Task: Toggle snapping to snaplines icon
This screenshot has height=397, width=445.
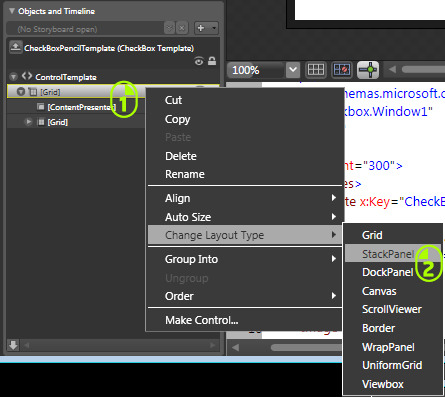Action: click(368, 70)
